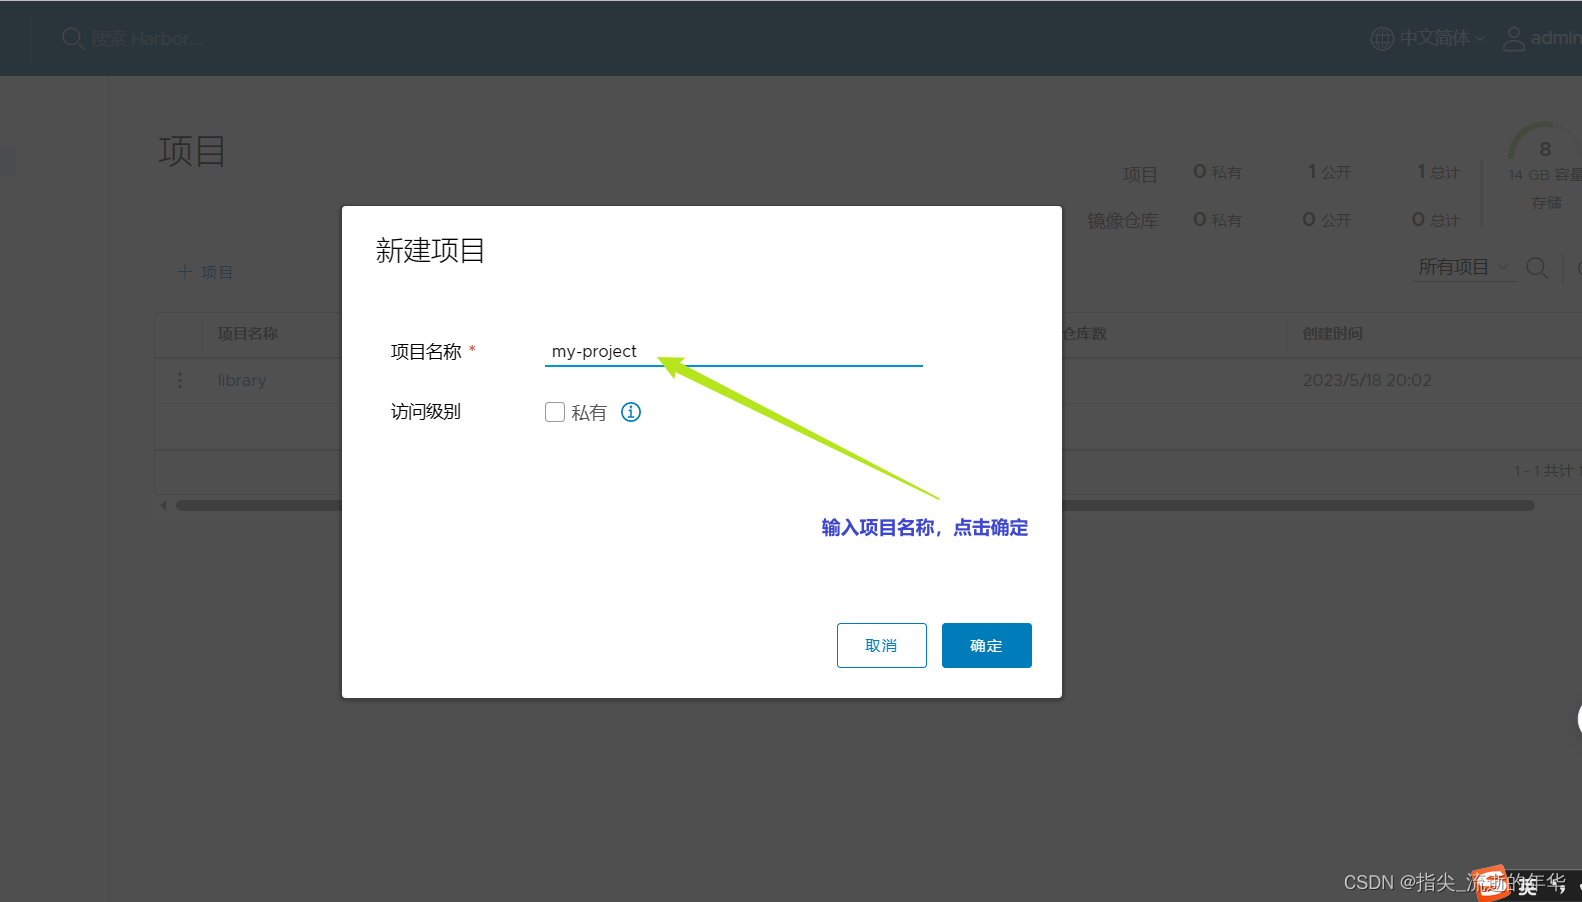The image size is (1582, 902).
Task: Click the project list search icon
Action: [x=1537, y=268]
